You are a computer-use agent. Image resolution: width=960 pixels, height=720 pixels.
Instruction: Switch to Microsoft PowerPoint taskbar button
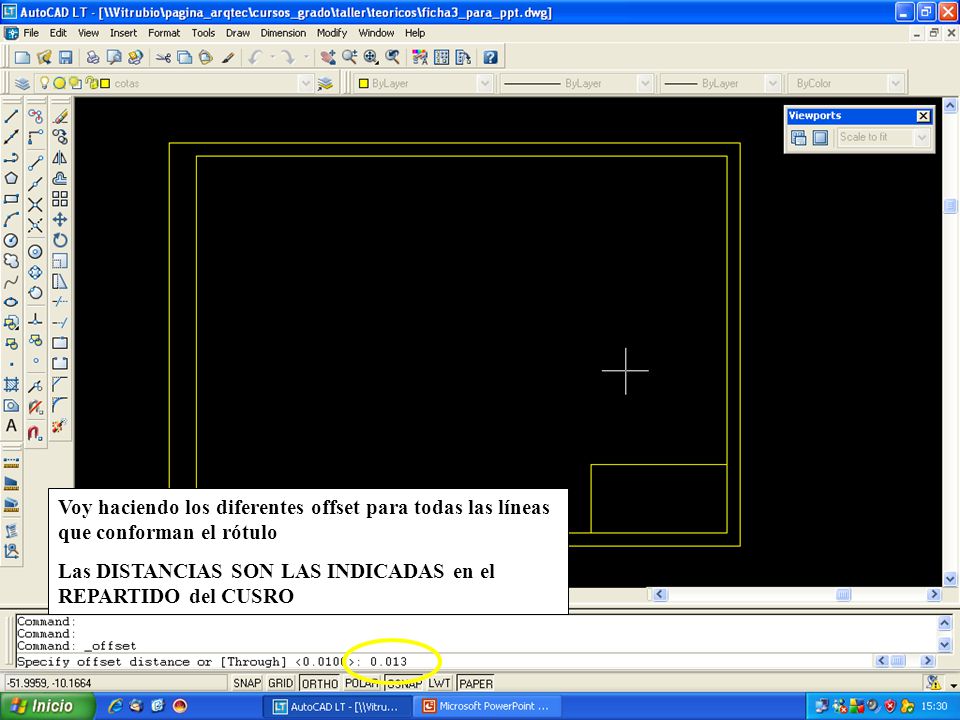[x=487, y=707]
